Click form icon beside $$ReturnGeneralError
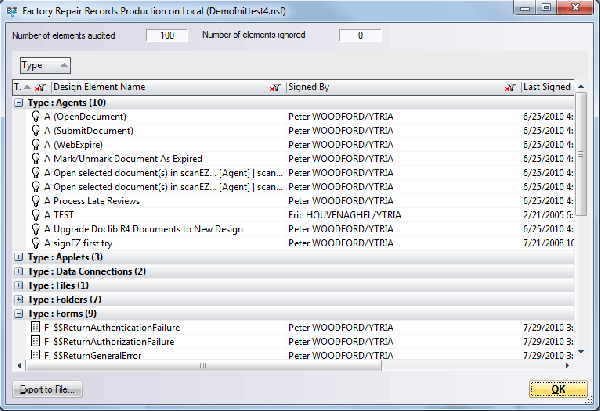Screen dimensions: 600x411 pyautogui.click(x=35, y=355)
